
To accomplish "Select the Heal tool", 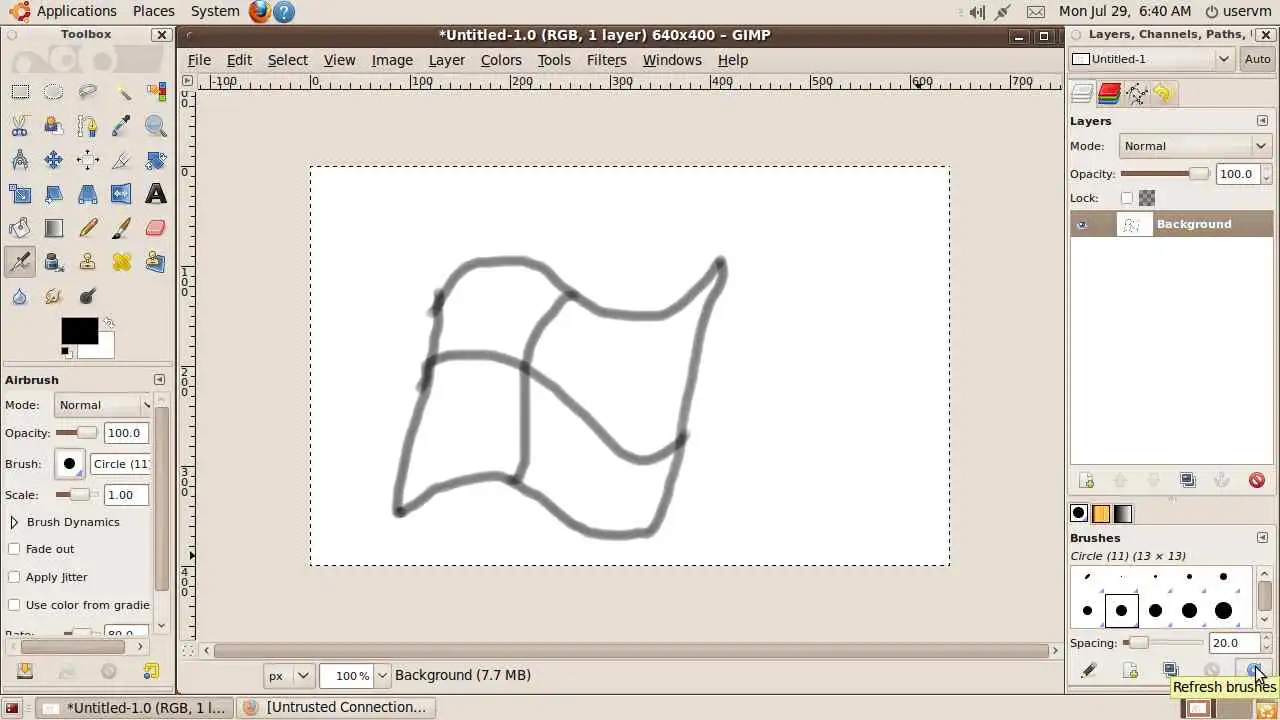I will click(x=122, y=262).
